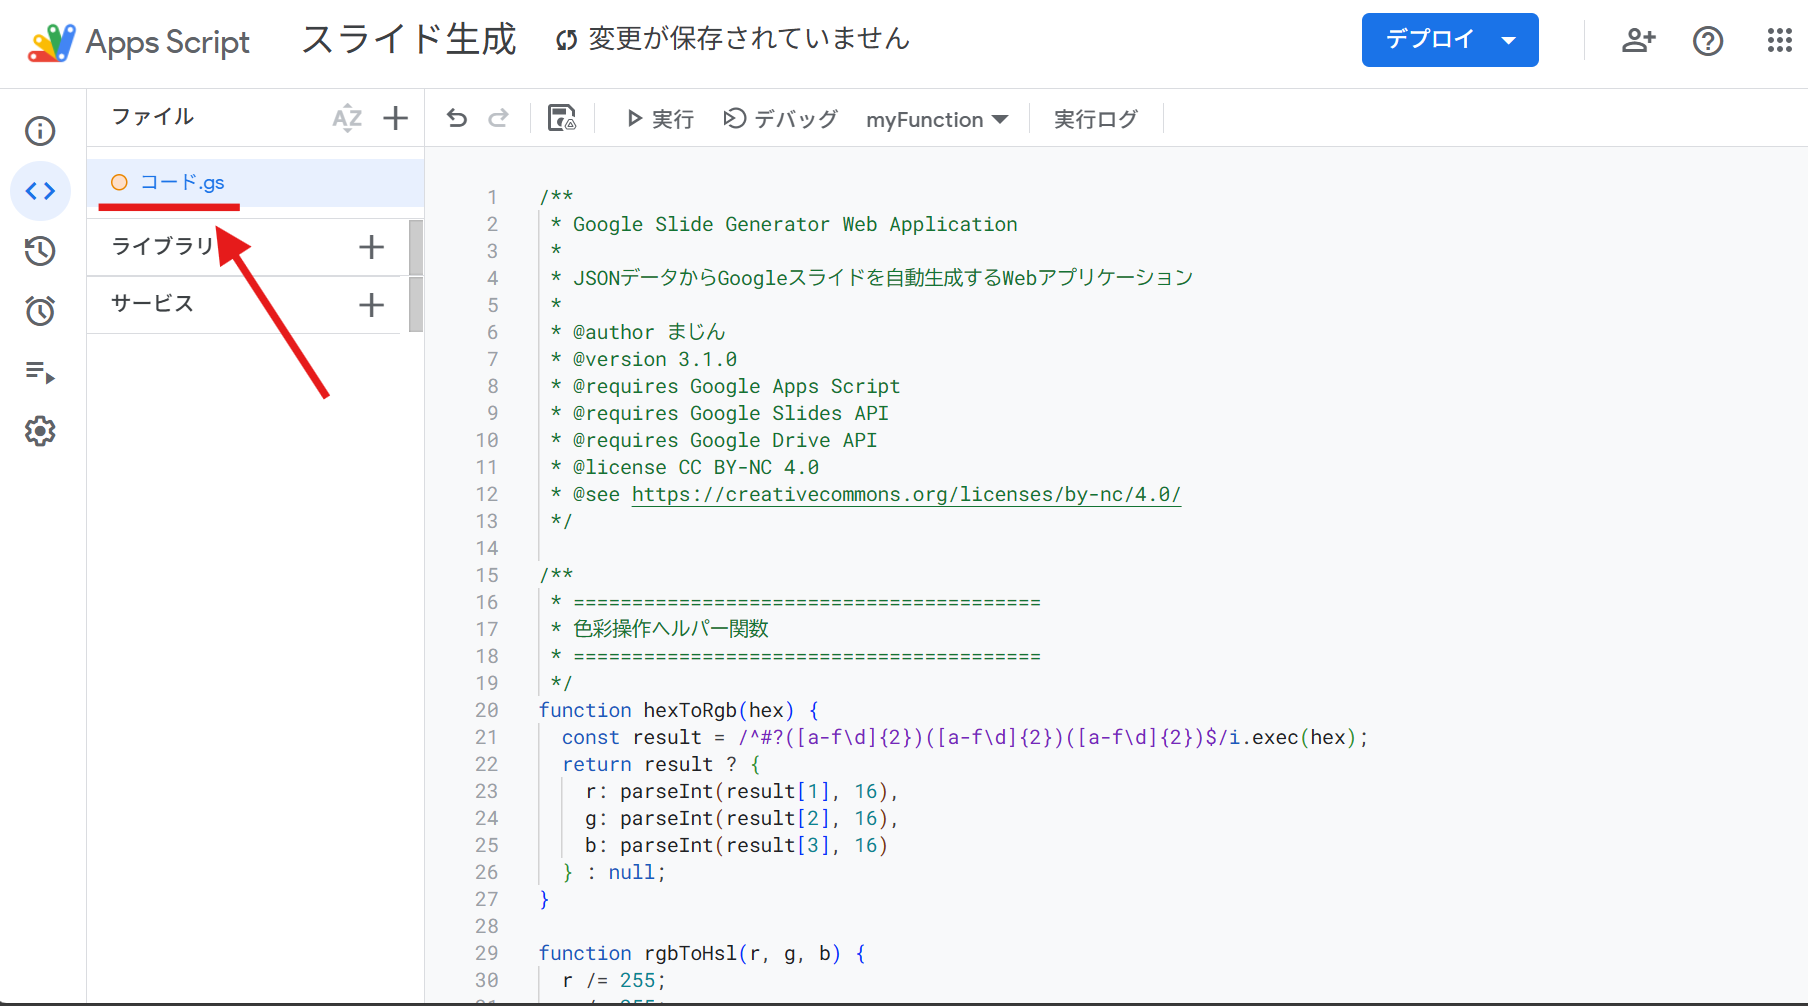Add a library with plus button
Image resolution: width=1808 pixels, height=1006 pixels.
[371, 247]
